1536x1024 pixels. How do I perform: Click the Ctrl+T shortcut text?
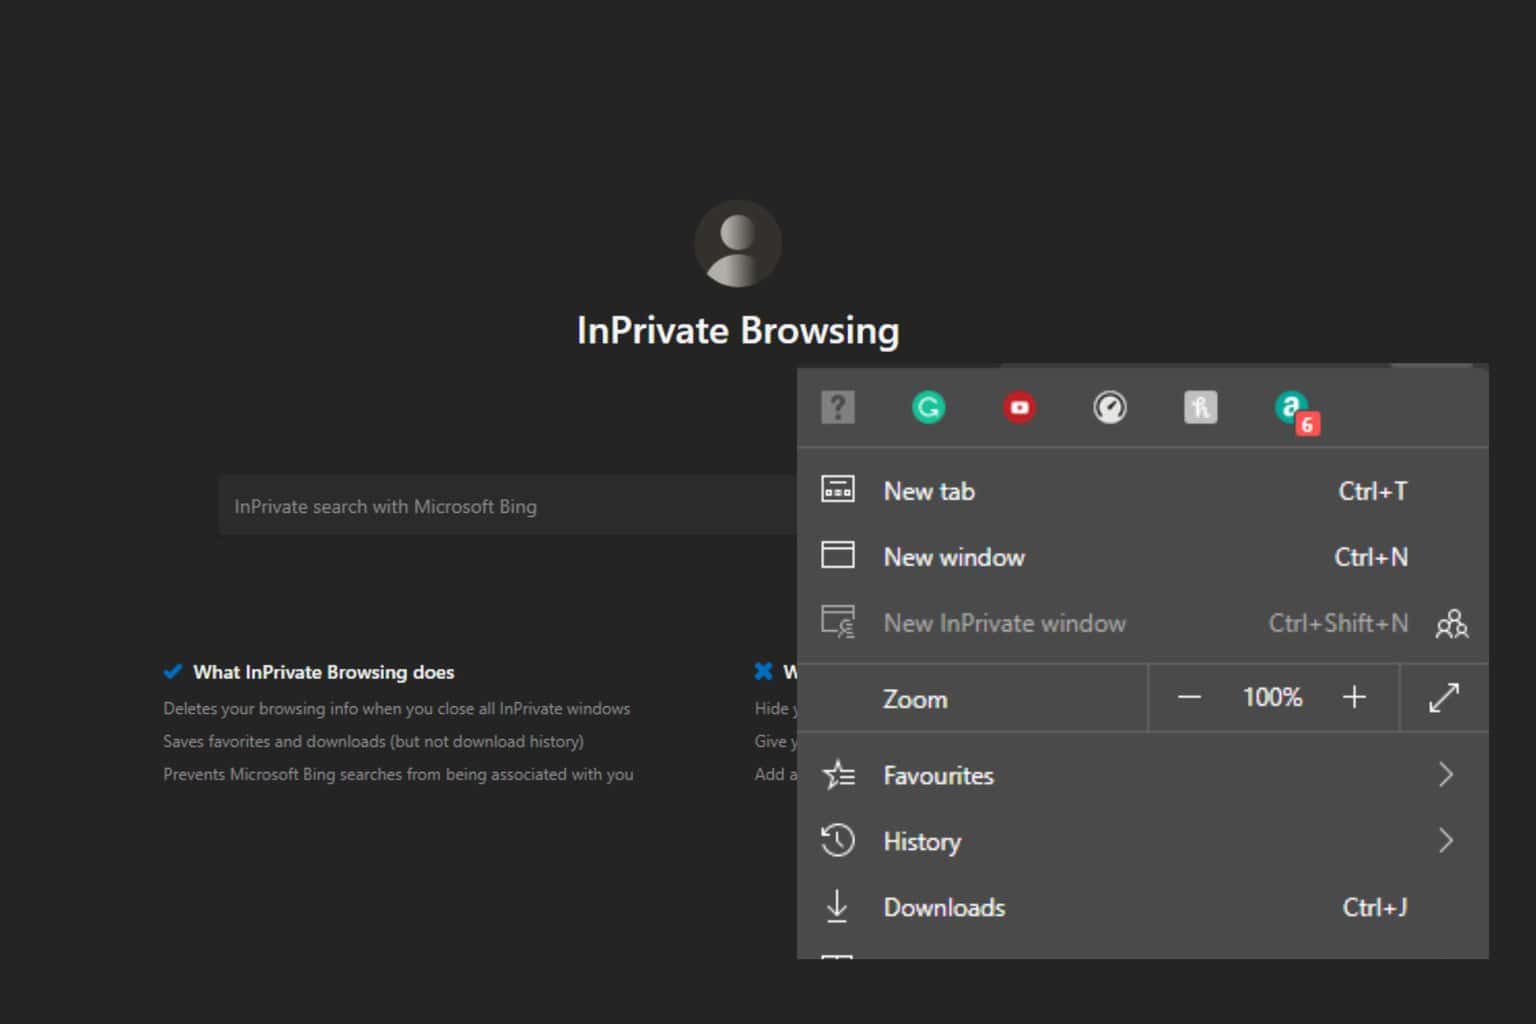pyautogui.click(x=1373, y=491)
